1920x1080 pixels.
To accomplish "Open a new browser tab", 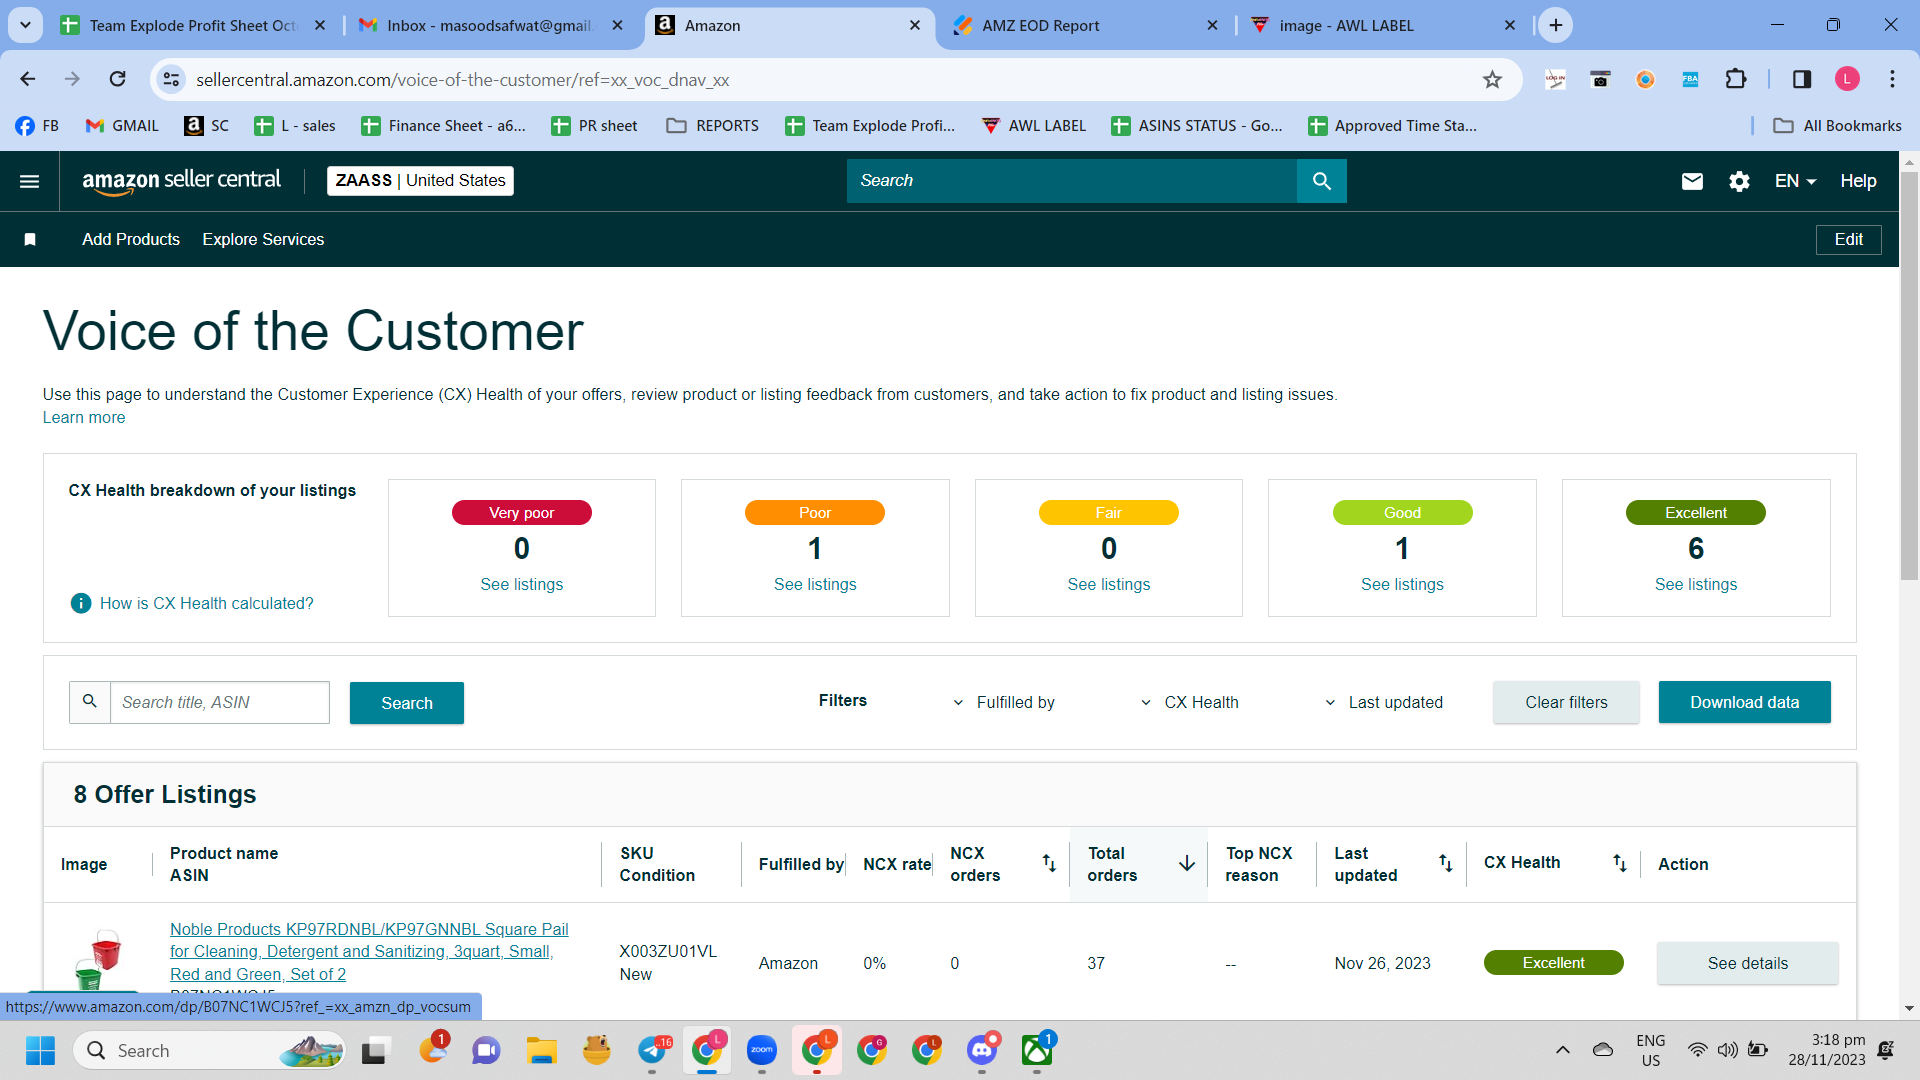I will 1556,25.
